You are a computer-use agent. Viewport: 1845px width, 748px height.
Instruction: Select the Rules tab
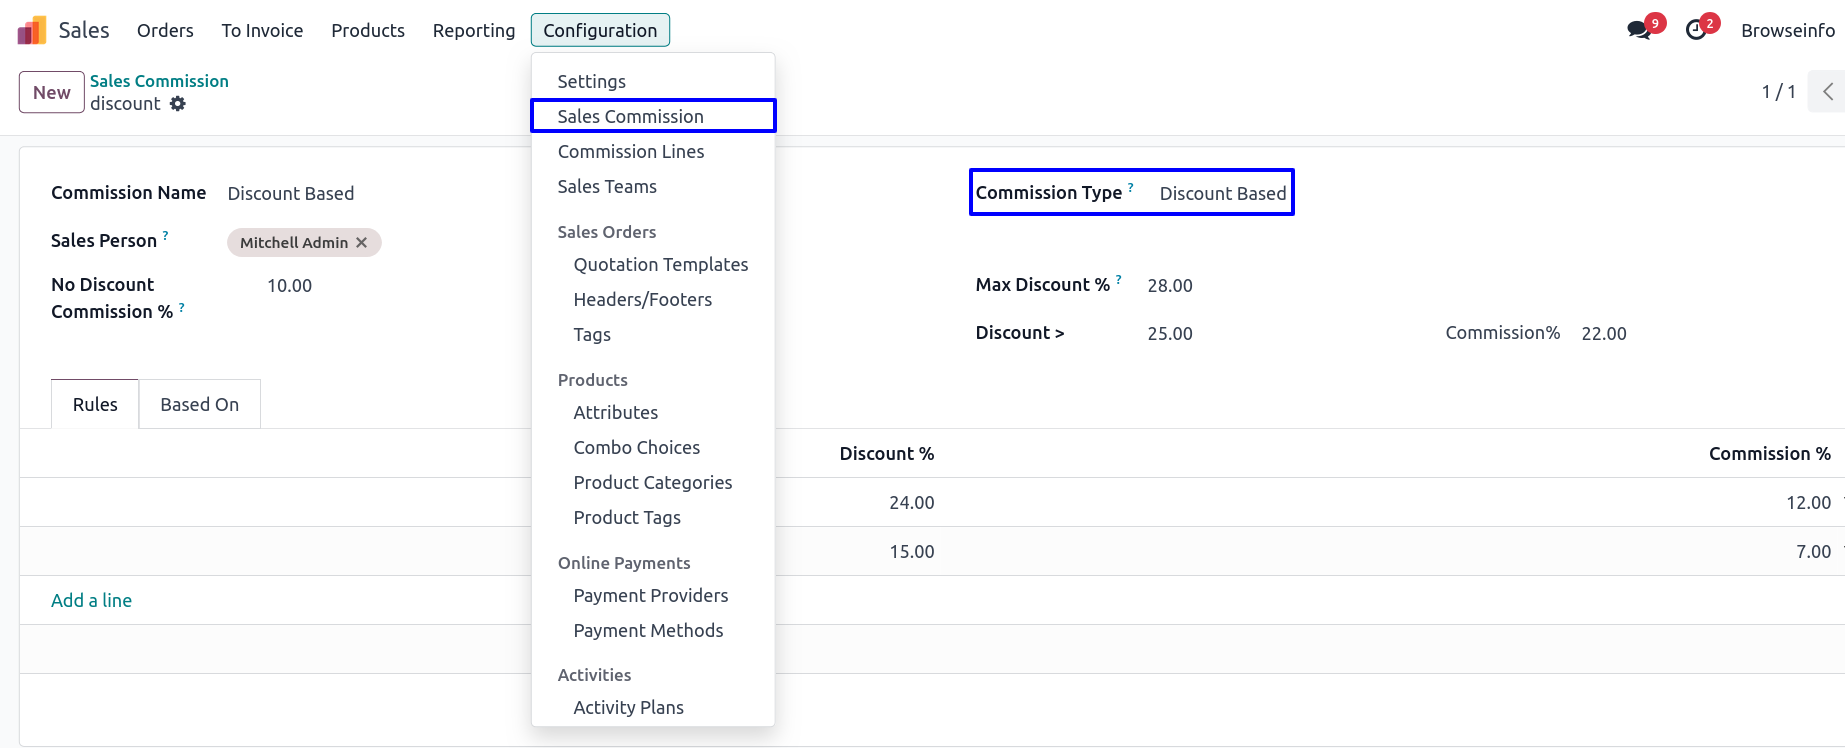click(95, 405)
